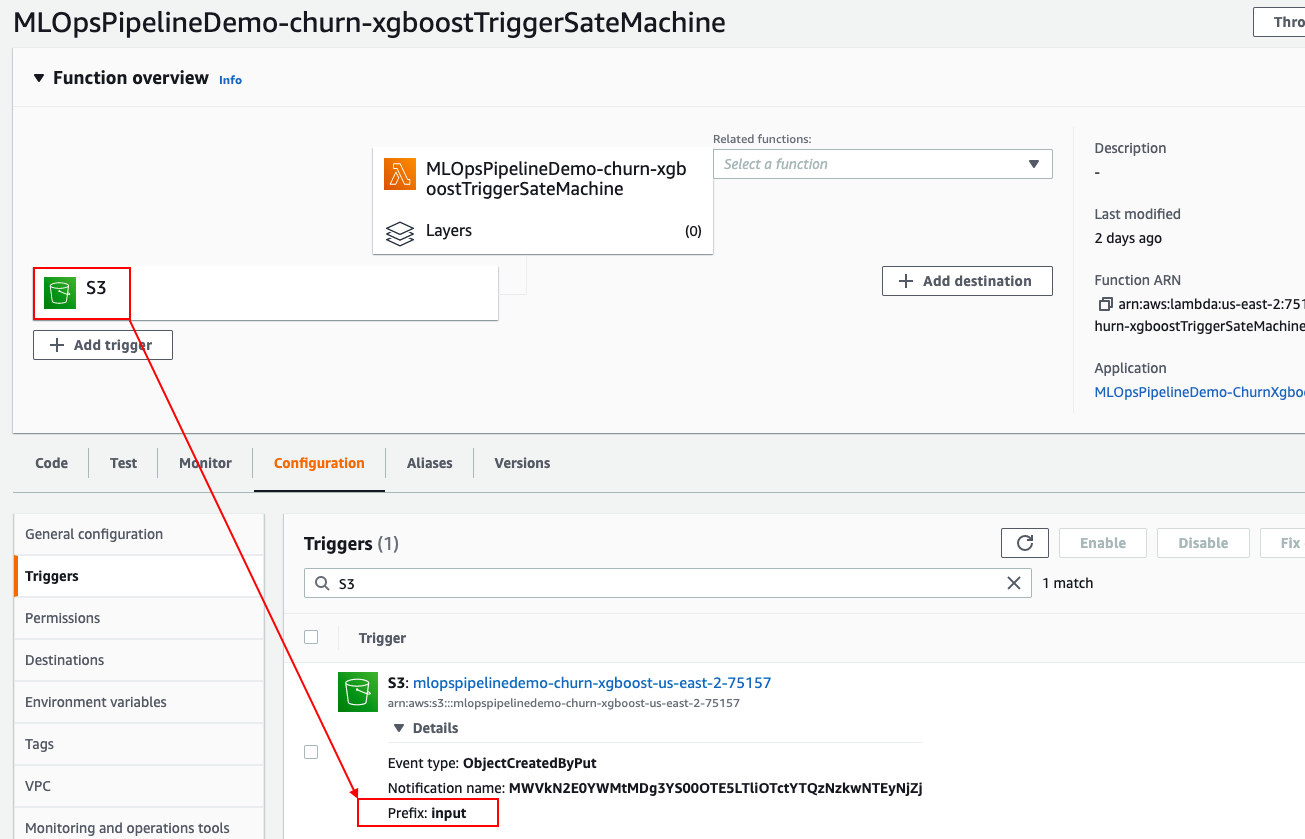This screenshot has width=1305, height=839.
Task: Click the orange Lambda function icon
Action: tap(400, 174)
